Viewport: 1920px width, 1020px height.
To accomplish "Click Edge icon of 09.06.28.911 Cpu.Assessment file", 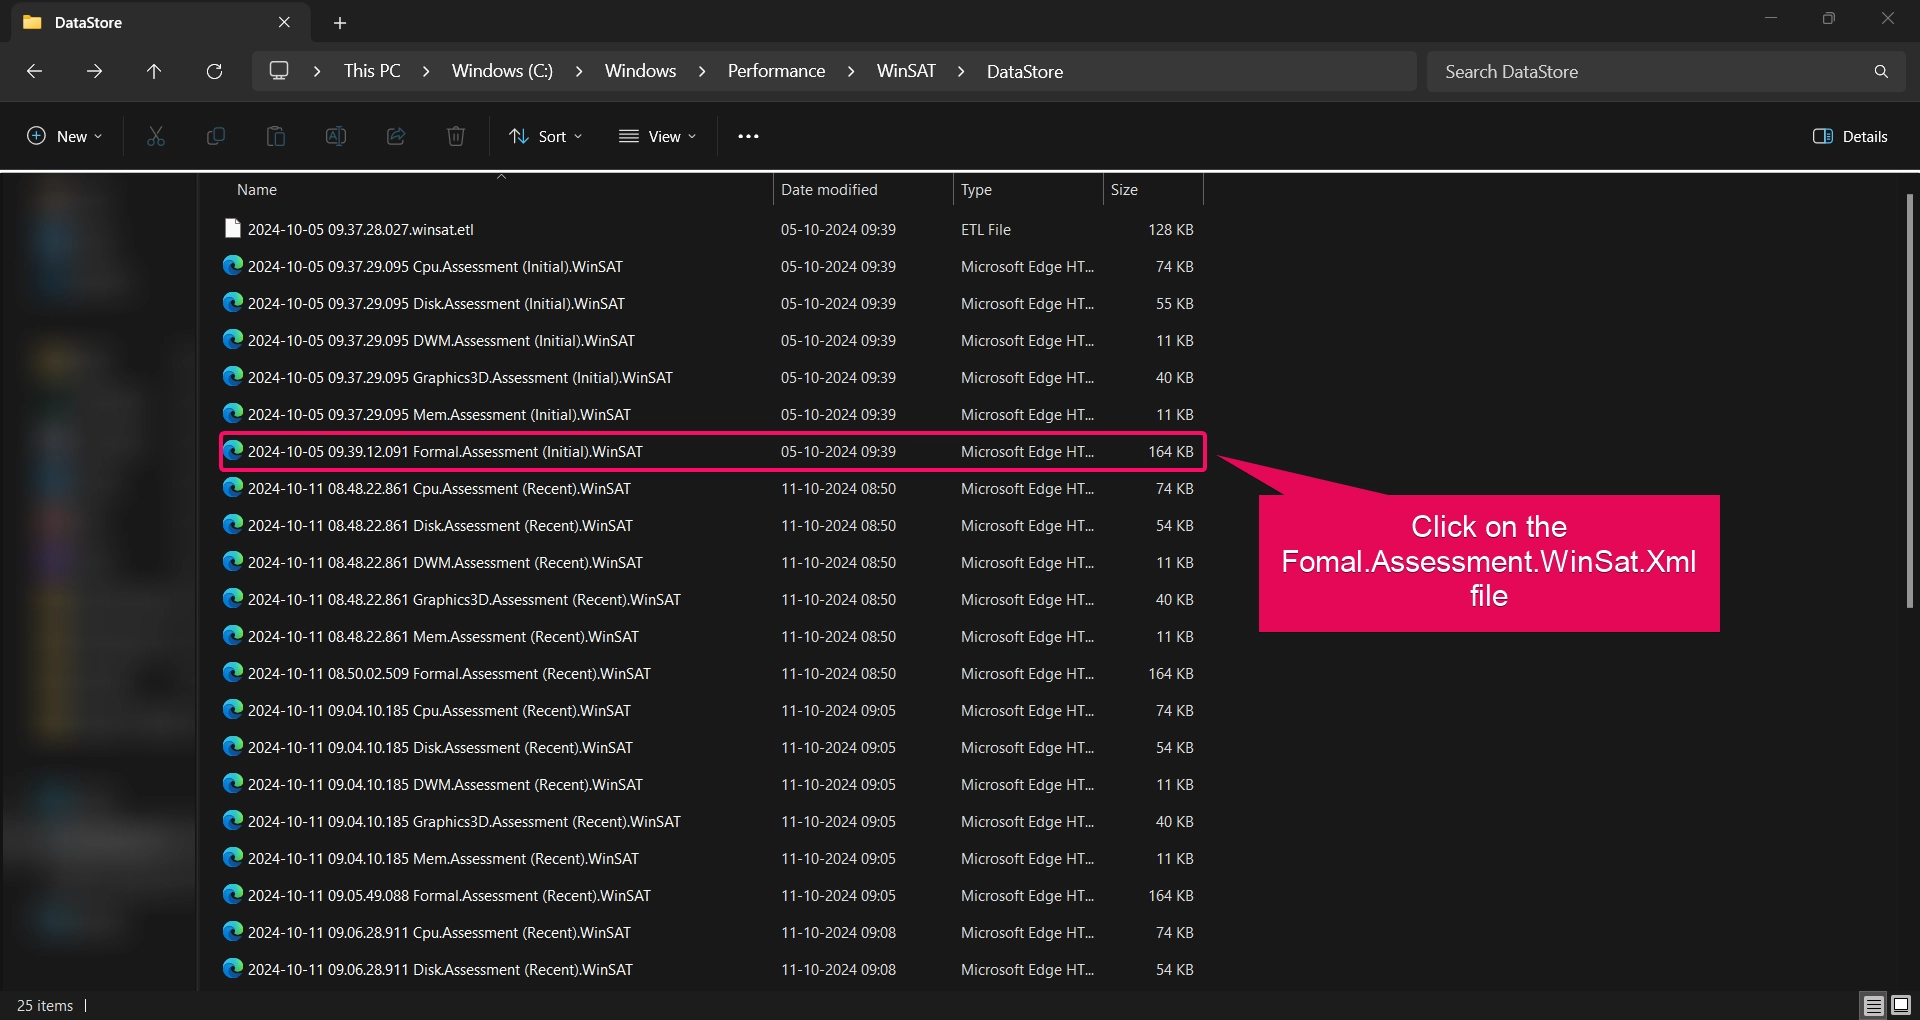I will tap(233, 932).
